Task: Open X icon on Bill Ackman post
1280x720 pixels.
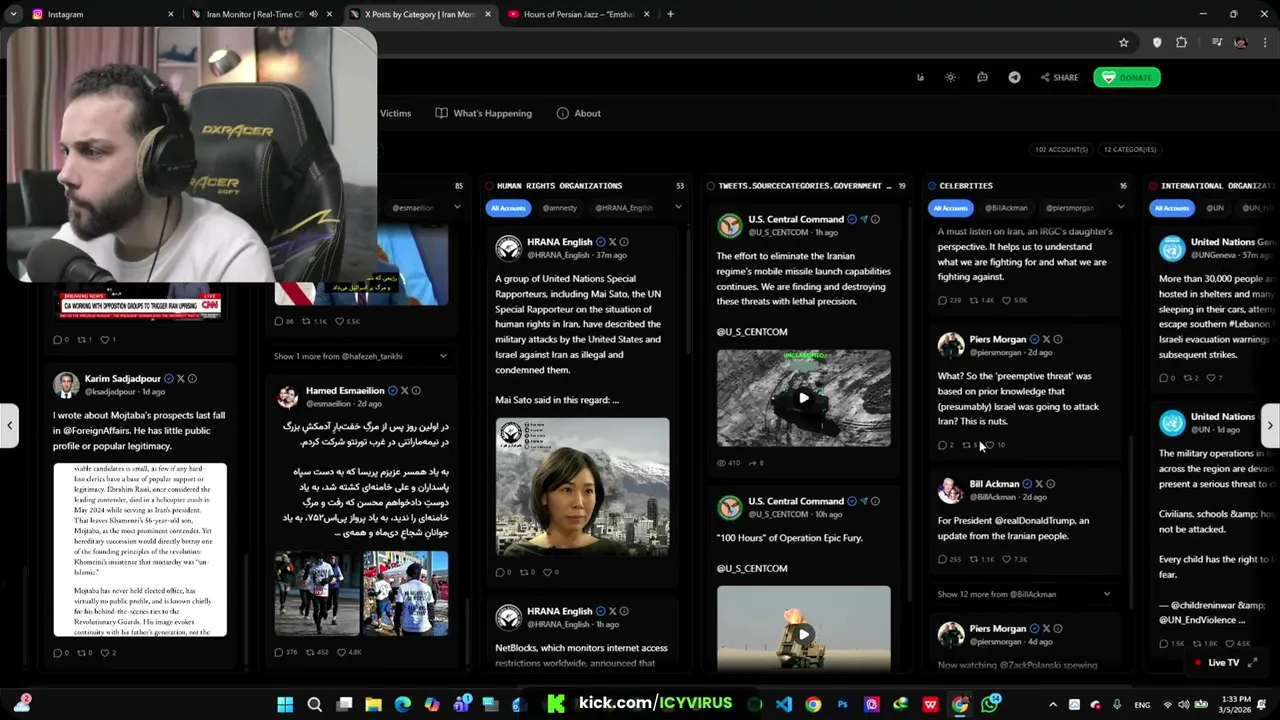Action: (x=1038, y=484)
